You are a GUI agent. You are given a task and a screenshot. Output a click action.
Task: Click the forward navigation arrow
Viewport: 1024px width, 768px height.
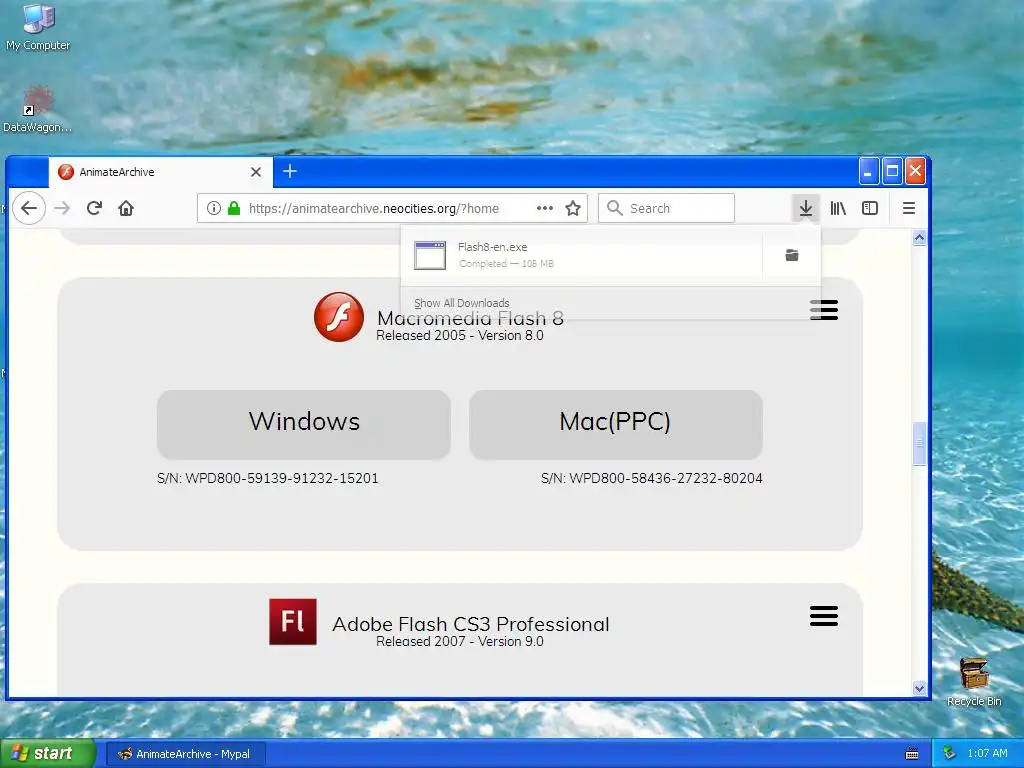coord(62,208)
